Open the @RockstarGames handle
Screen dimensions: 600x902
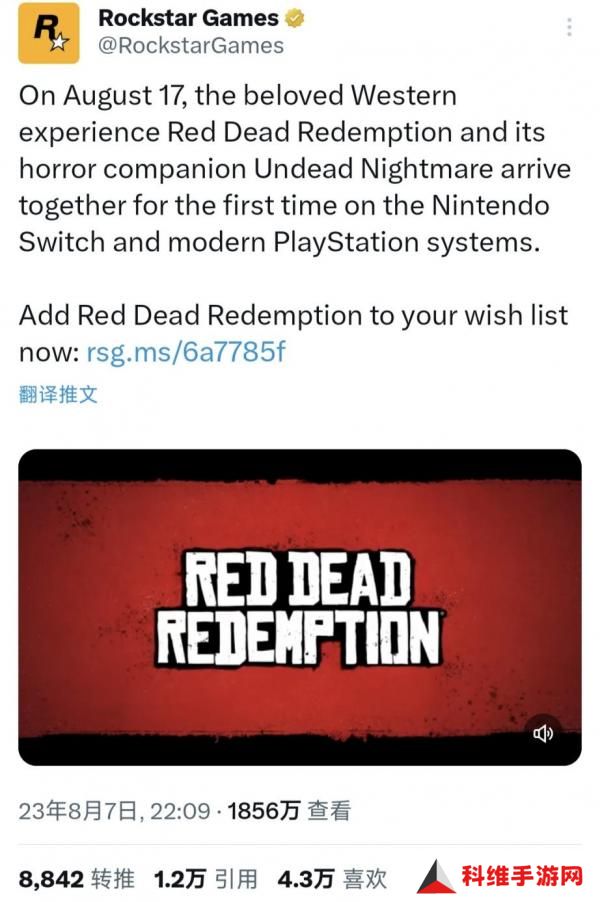pos(191,46)
